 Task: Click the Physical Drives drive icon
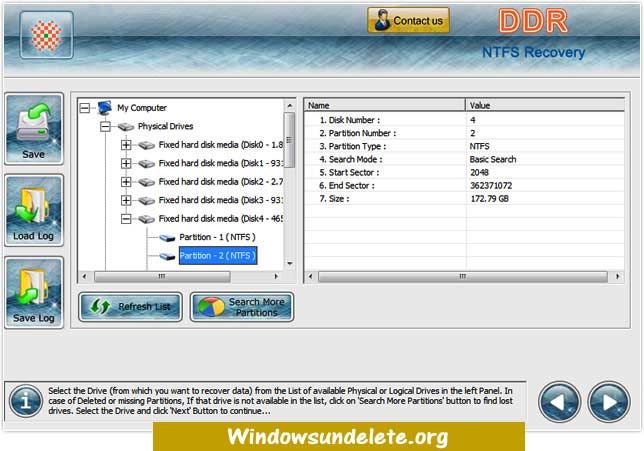click(126, 127)
